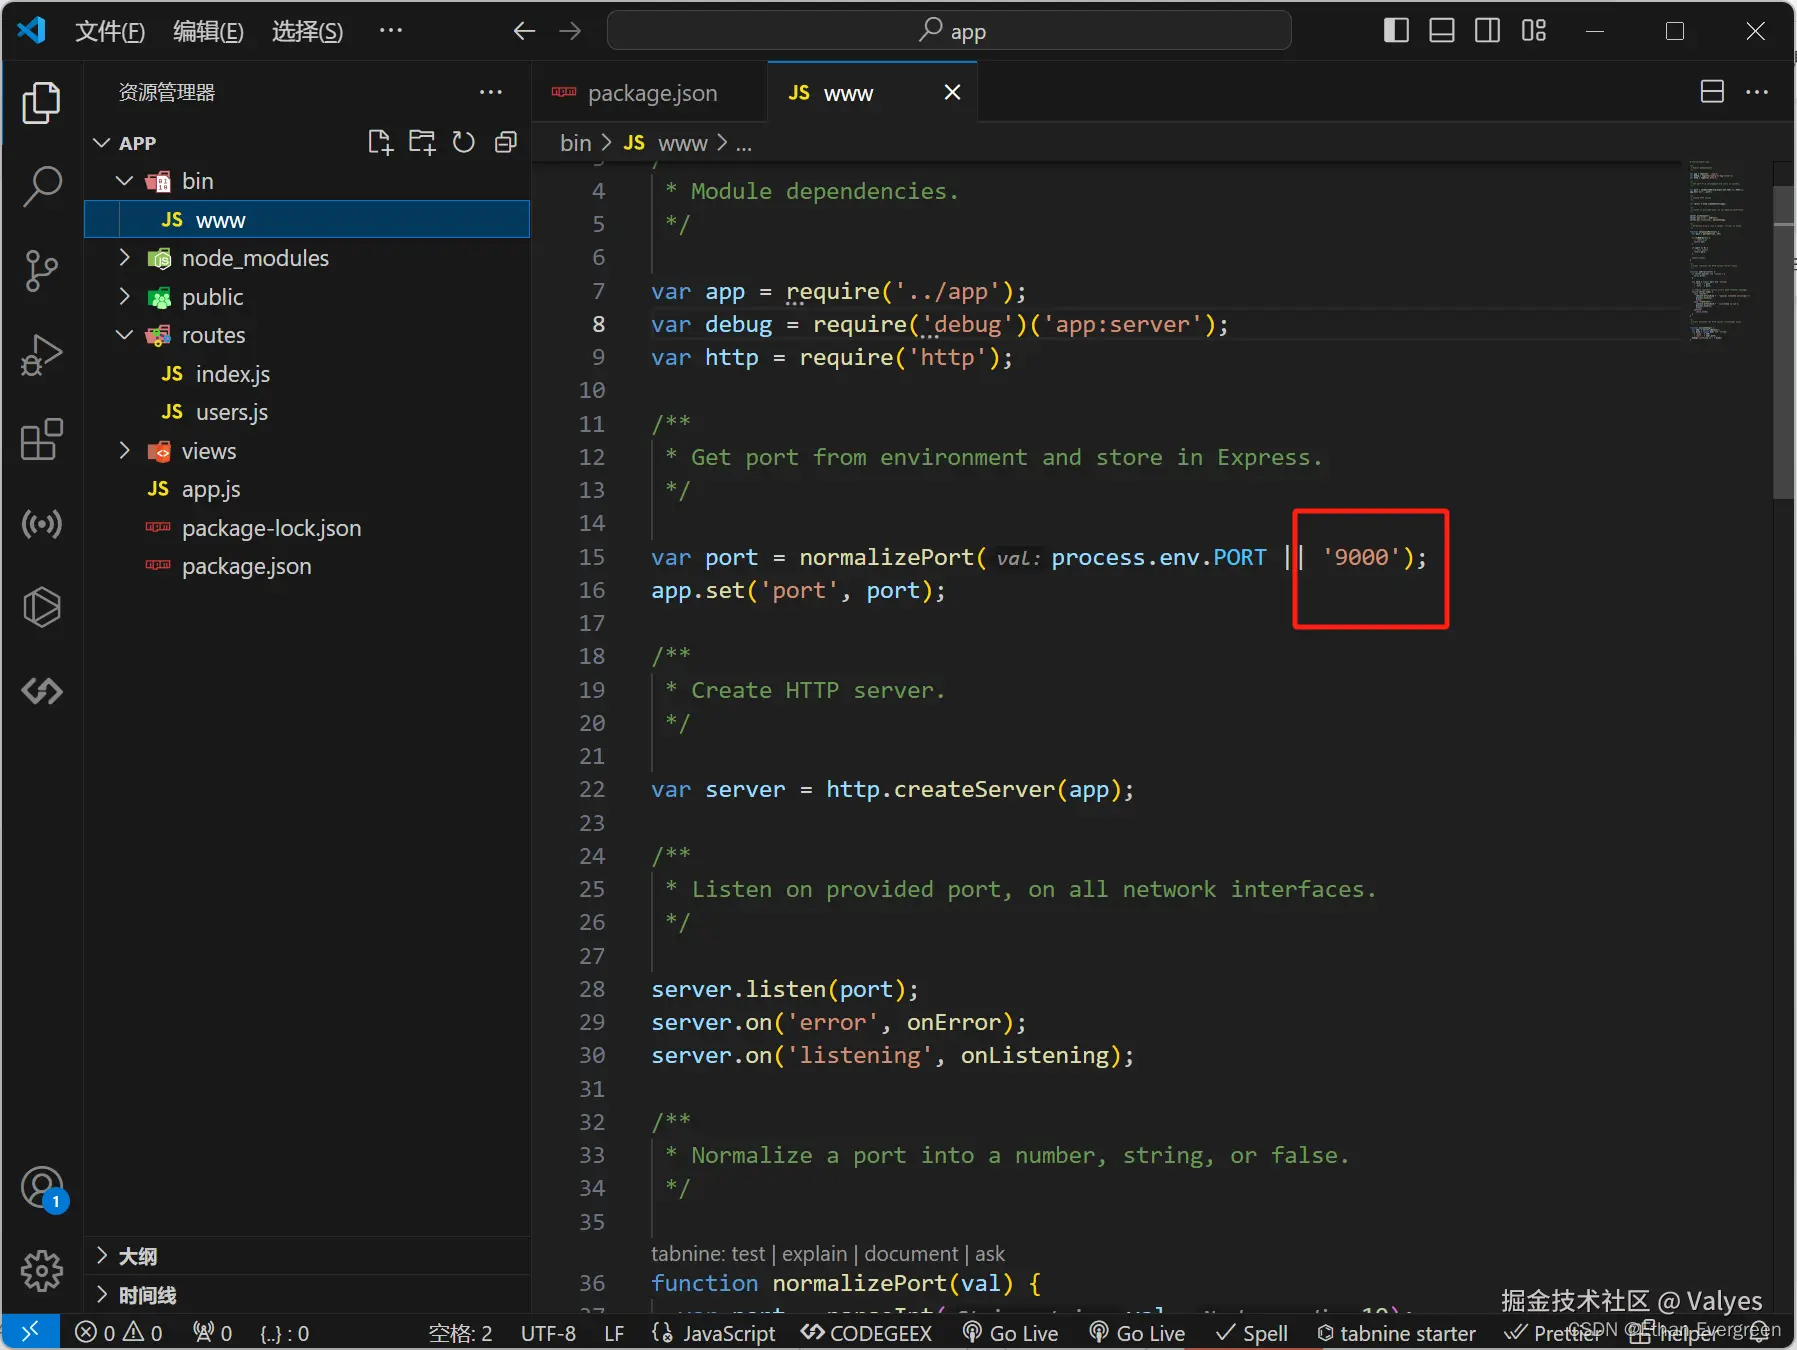Viewport: 1797px width, 1350px height.
Task: Click the New Folder icon in explorer
Action: click(x=422, y=143)
